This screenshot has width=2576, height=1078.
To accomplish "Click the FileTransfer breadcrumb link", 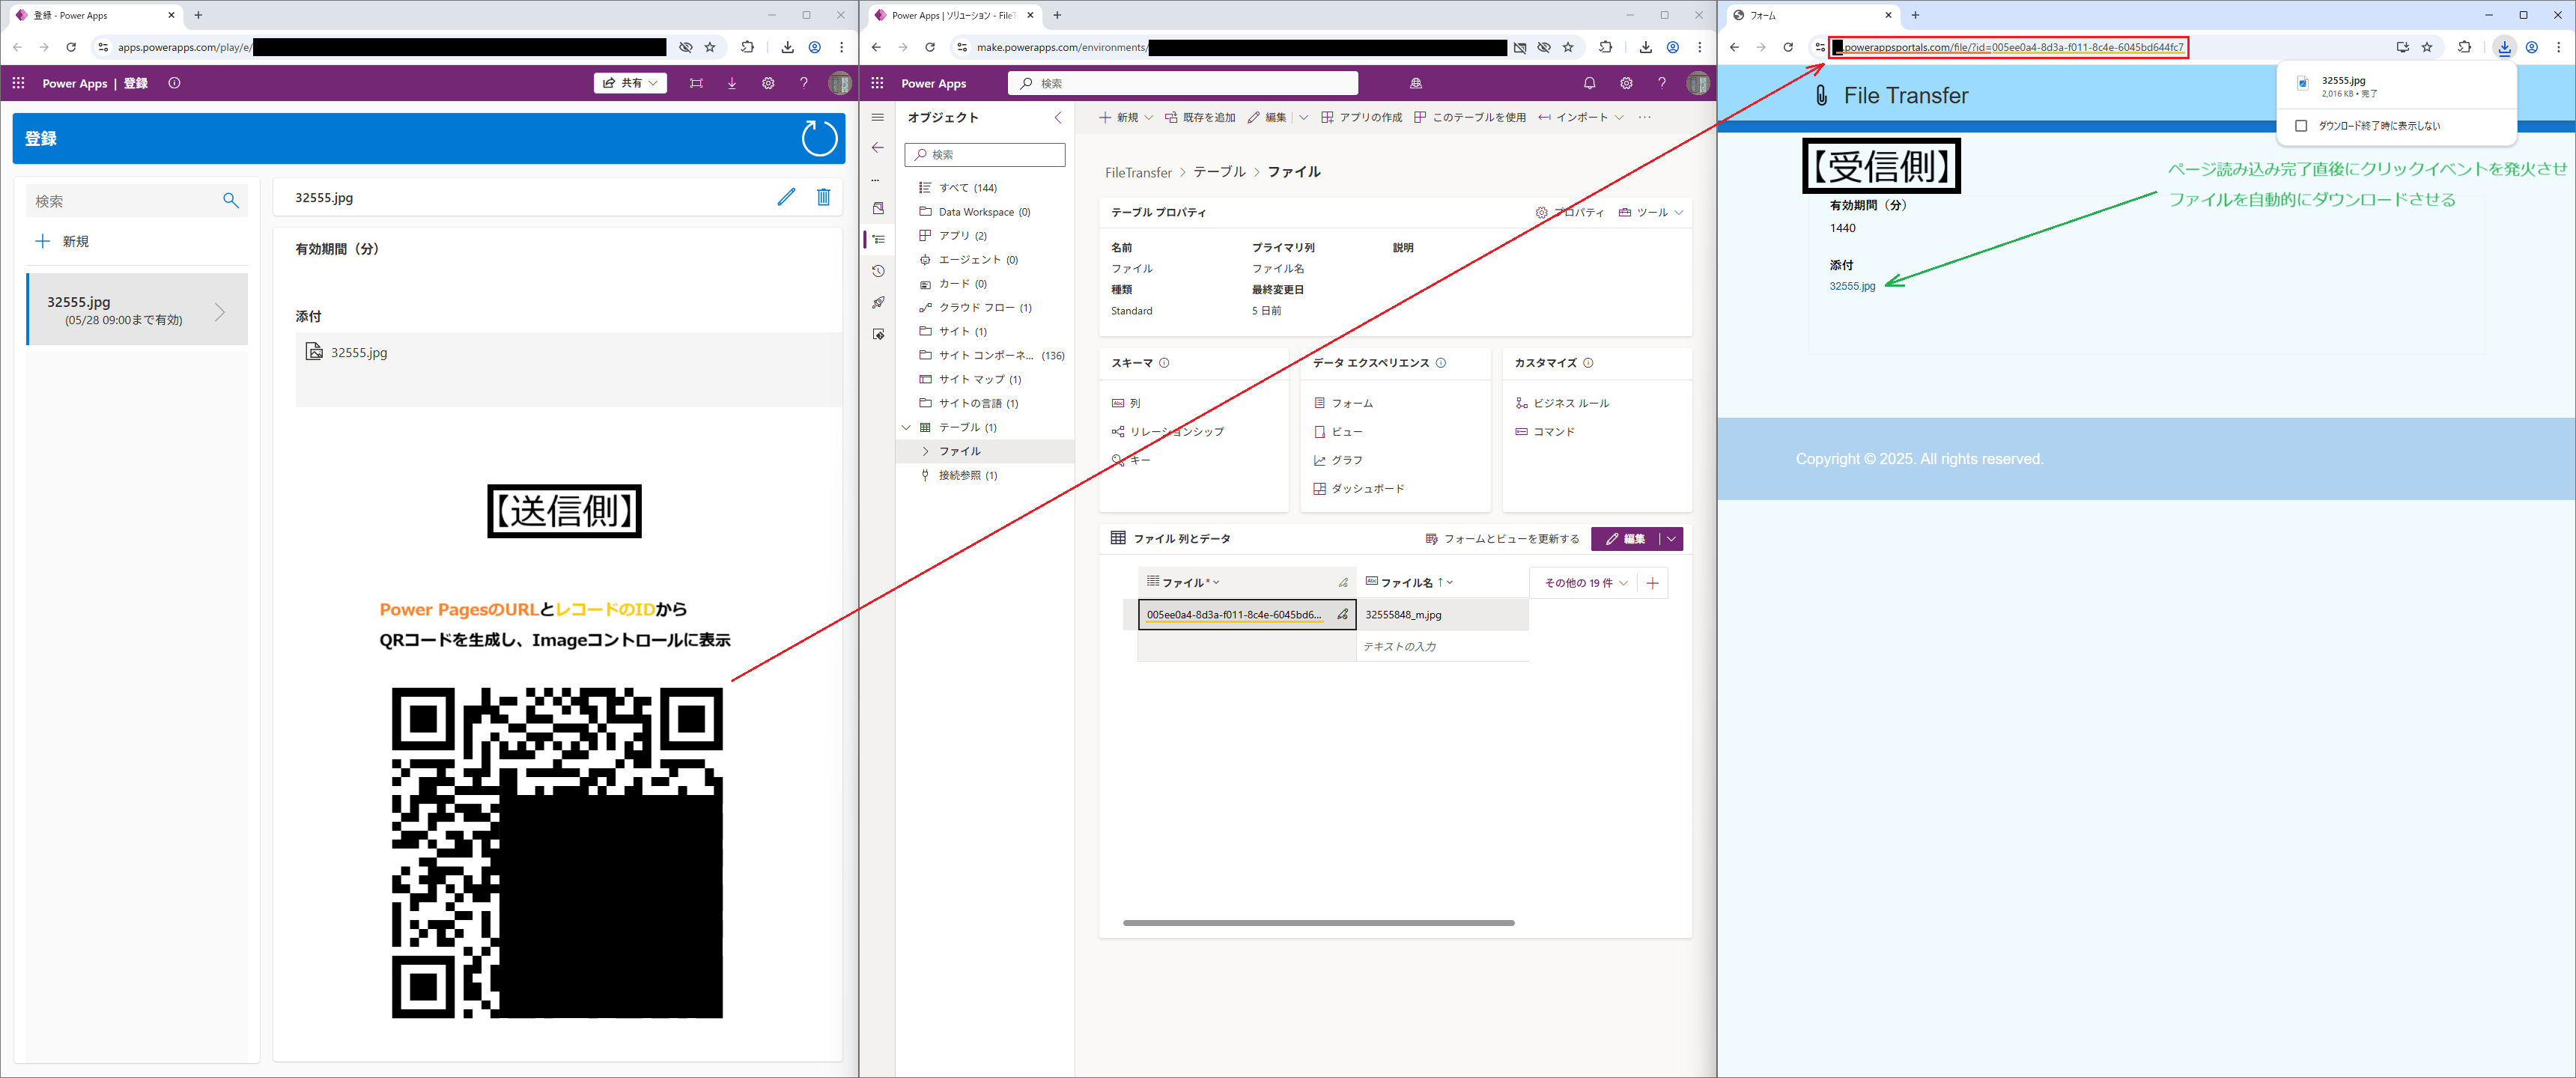I will tap(1138, 172).
